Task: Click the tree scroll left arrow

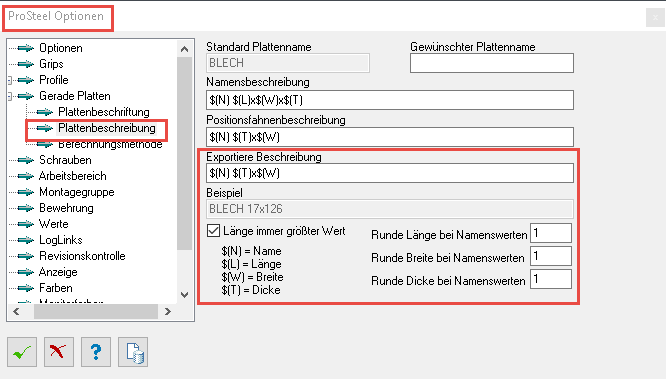Action: pyautogui.click(x=16, y=311)
